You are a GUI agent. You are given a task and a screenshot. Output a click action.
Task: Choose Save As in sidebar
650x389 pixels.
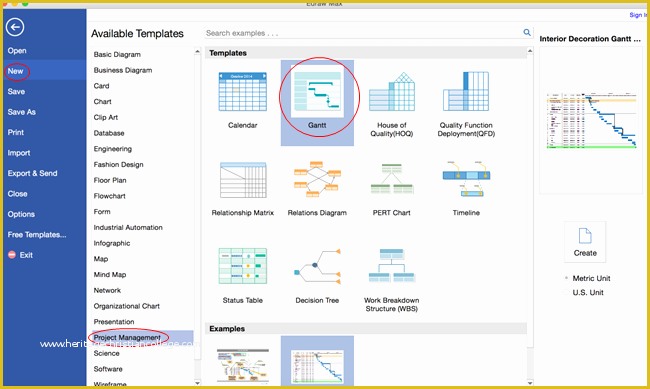pyautogui.click(x=22, y=112)
